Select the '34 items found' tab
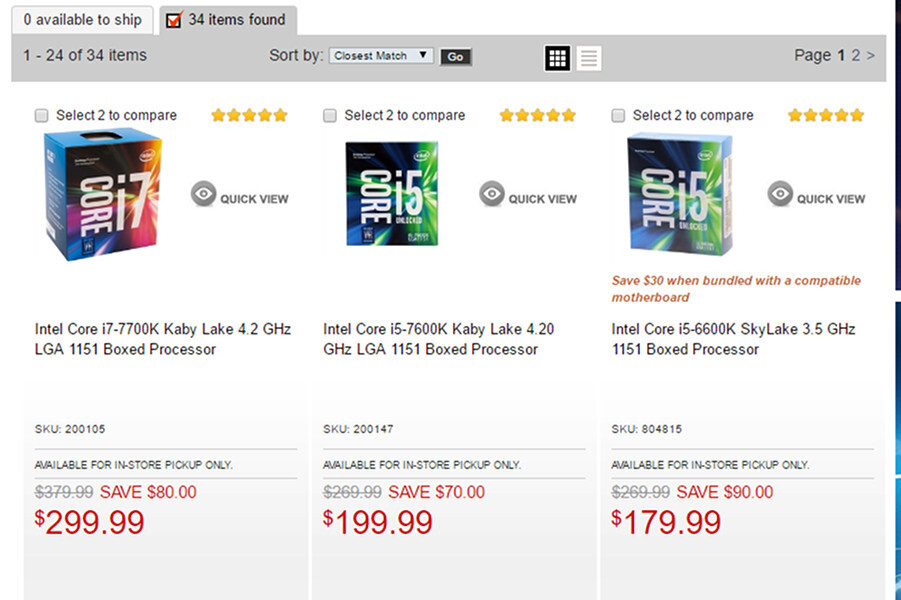The height and width of the screenshot is (600, 901). 226,19
